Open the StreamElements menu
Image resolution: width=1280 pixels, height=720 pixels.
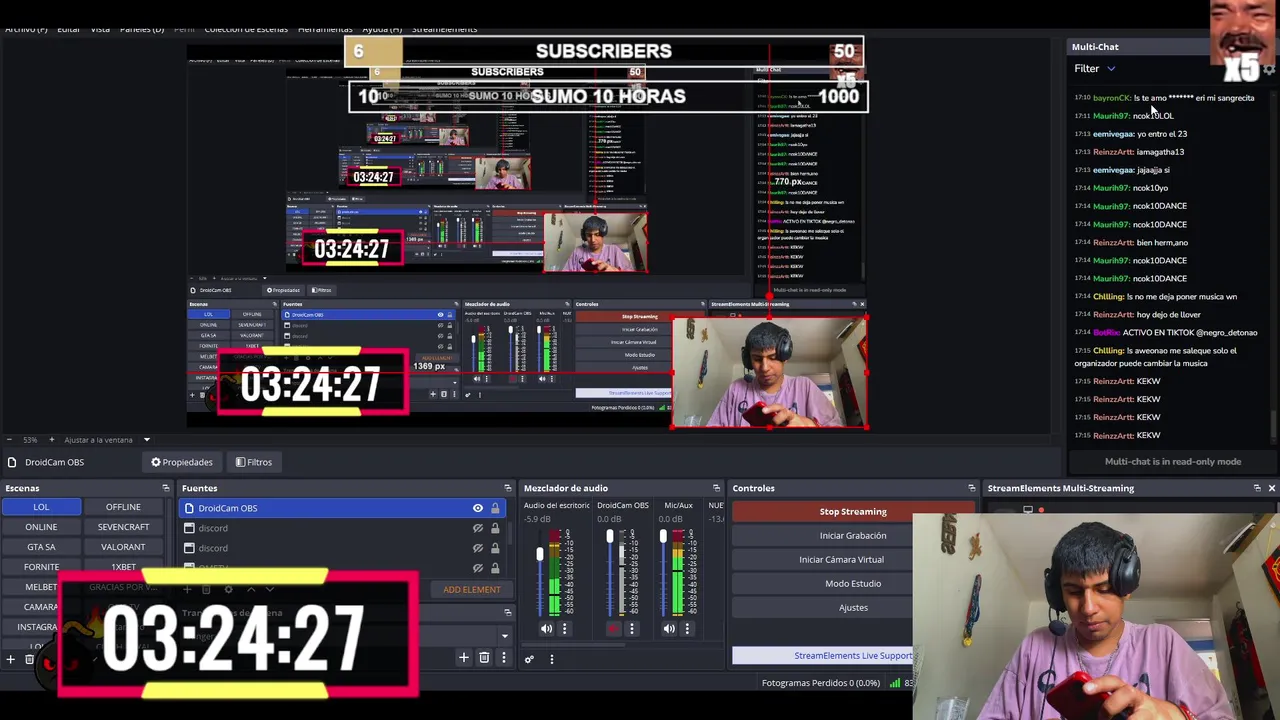click(444, 29)
